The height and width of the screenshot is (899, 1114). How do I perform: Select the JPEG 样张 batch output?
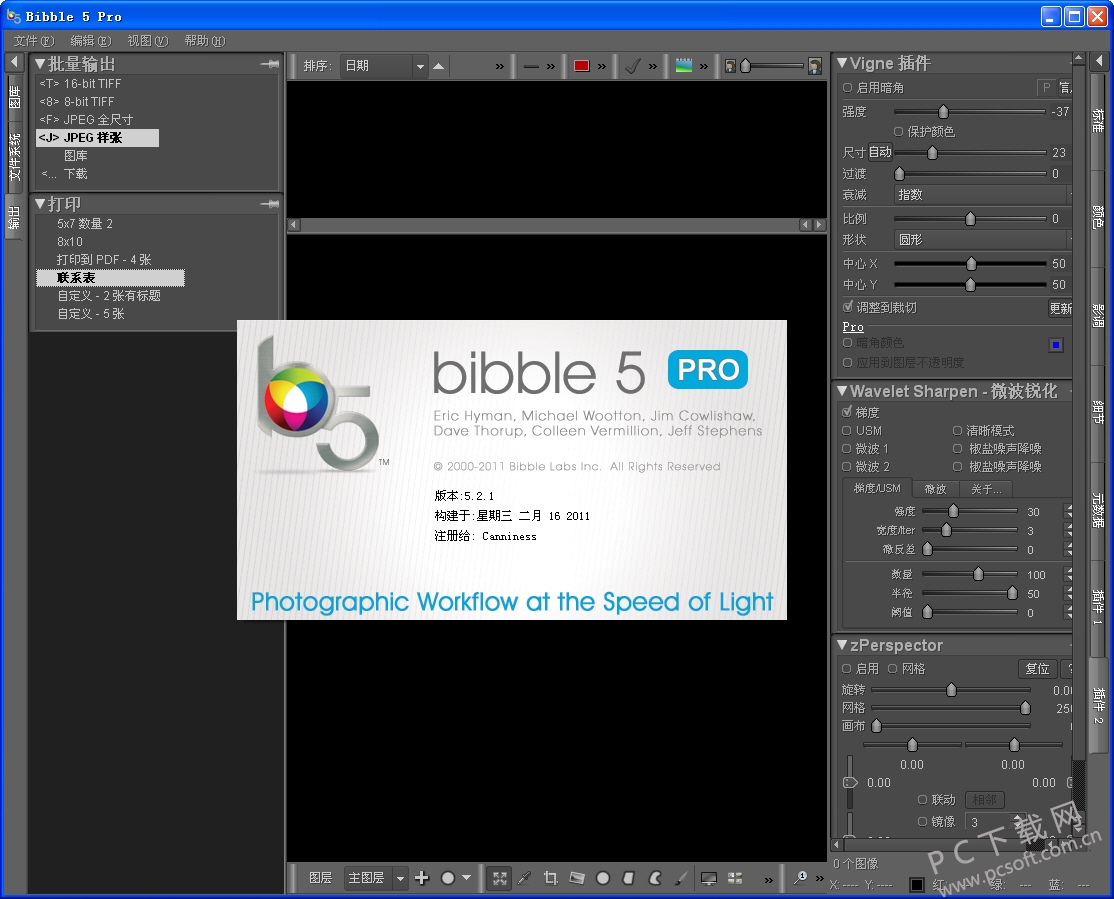97,138
